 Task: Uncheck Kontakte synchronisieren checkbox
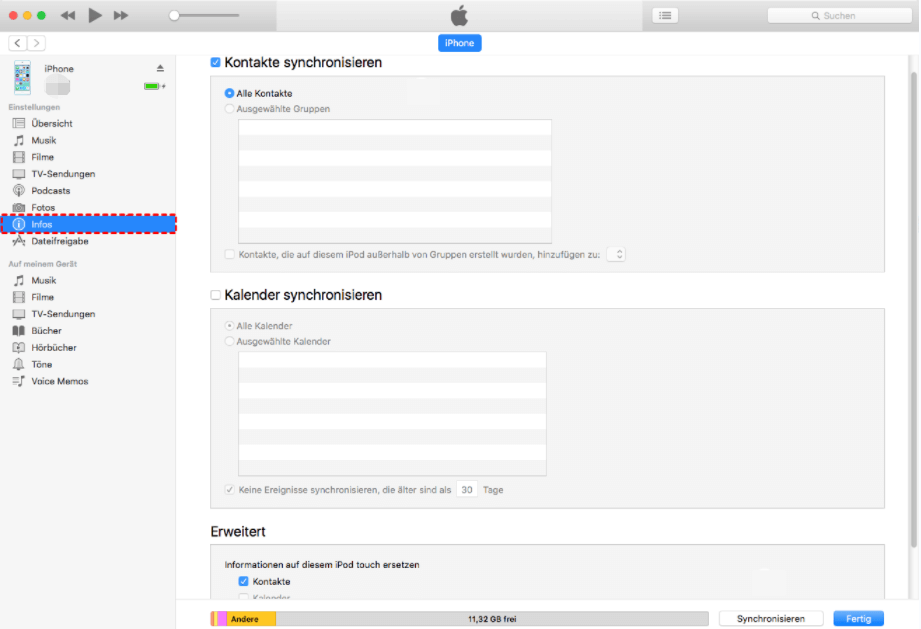pyautogui.click(x=216, y=62)
